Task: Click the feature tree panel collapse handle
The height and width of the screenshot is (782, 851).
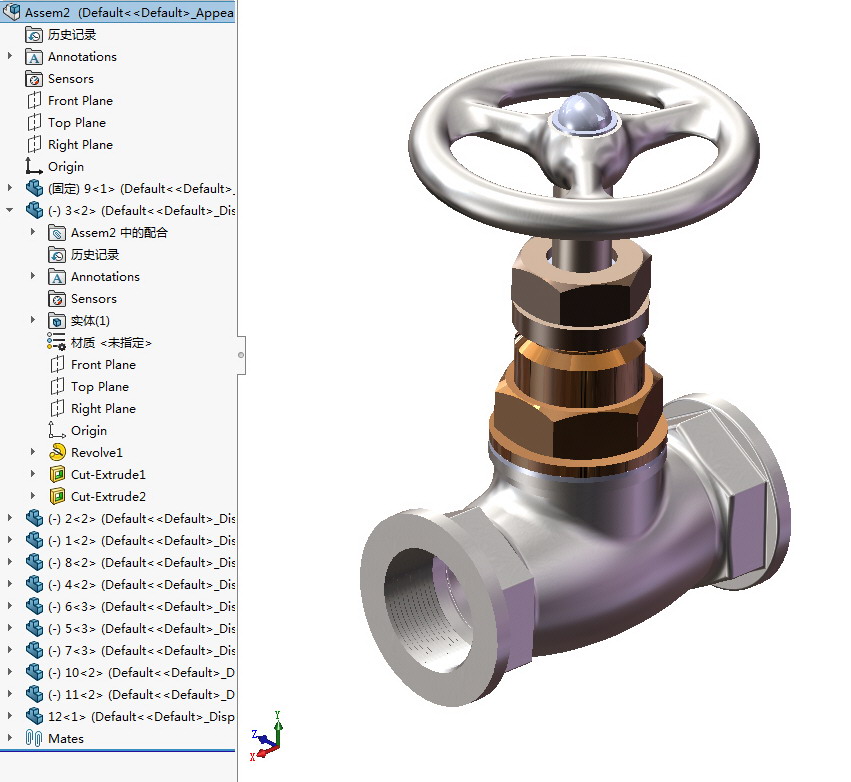Action: coord(241,355)
